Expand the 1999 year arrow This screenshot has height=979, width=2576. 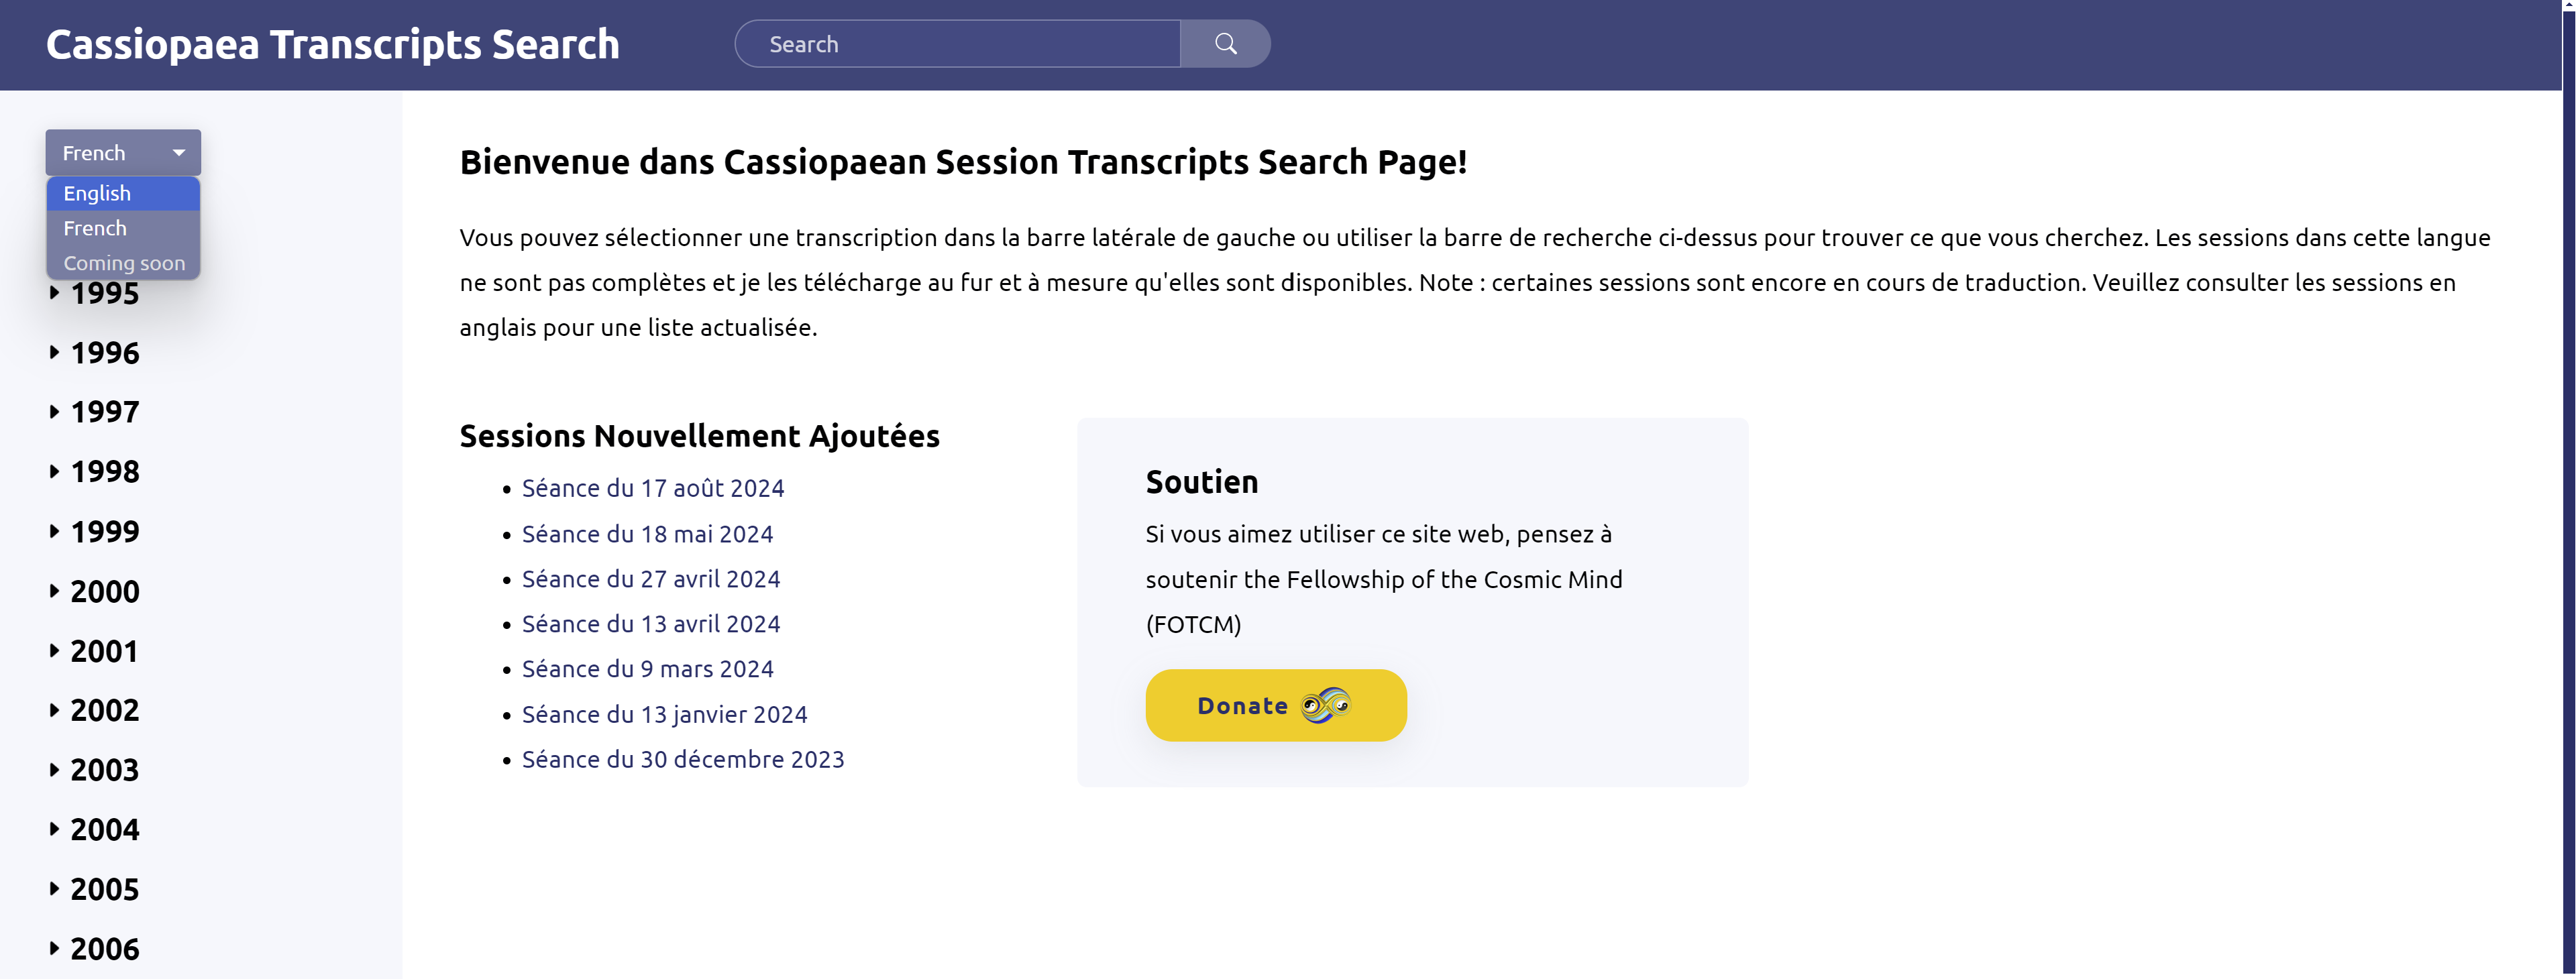pos(55,531)
